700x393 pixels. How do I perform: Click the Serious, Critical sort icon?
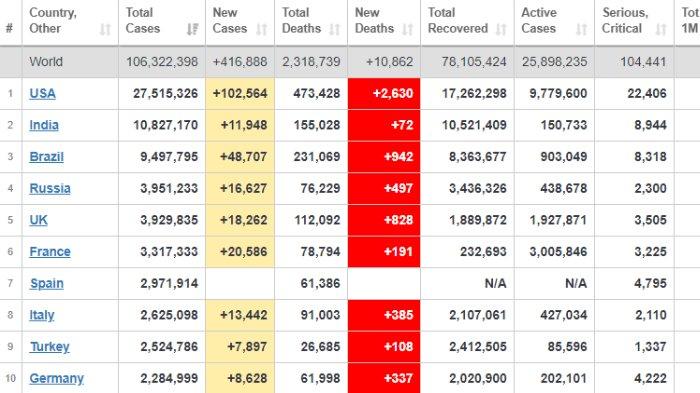(x=661, y=29)
